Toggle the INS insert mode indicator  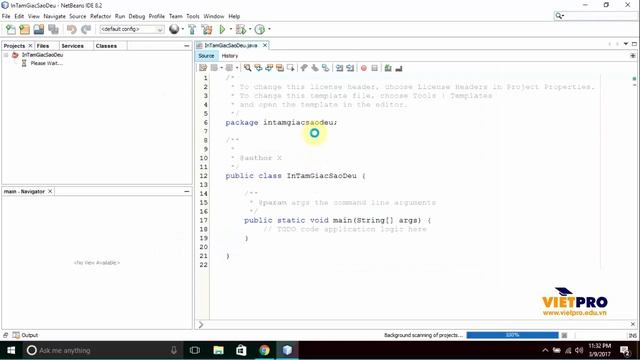point(632,336)
